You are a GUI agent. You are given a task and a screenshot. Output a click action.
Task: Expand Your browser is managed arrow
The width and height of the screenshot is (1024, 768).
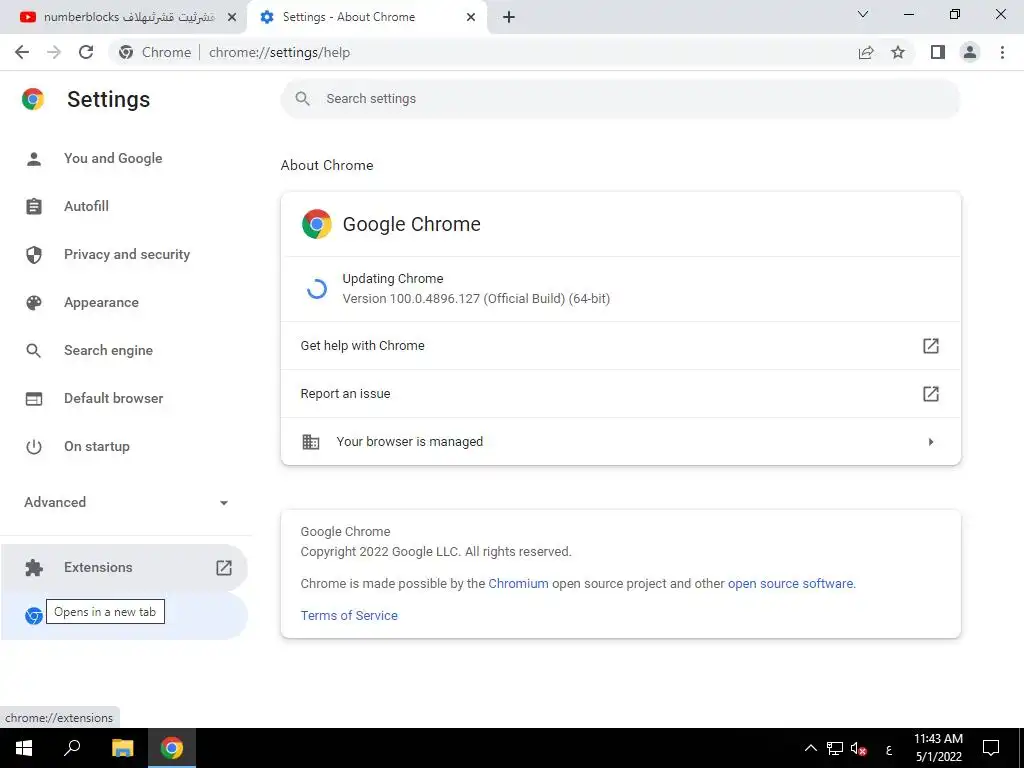tap(931, 441)
